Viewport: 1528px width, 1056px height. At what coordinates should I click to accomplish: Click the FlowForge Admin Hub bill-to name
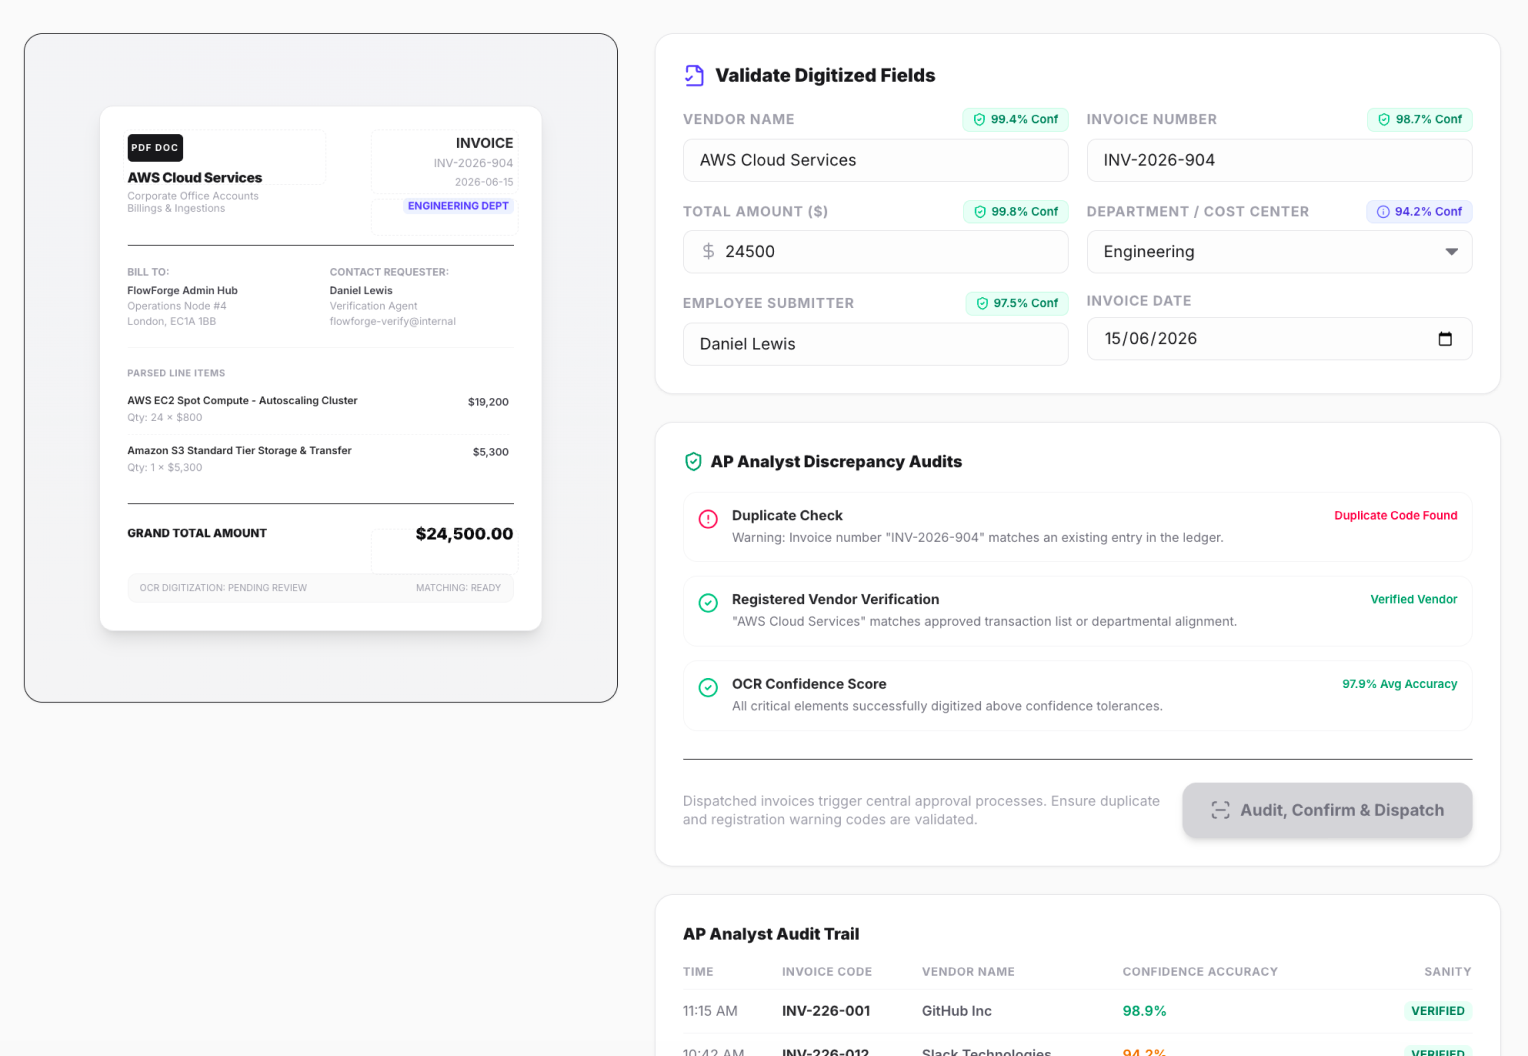tap(182, 291)
